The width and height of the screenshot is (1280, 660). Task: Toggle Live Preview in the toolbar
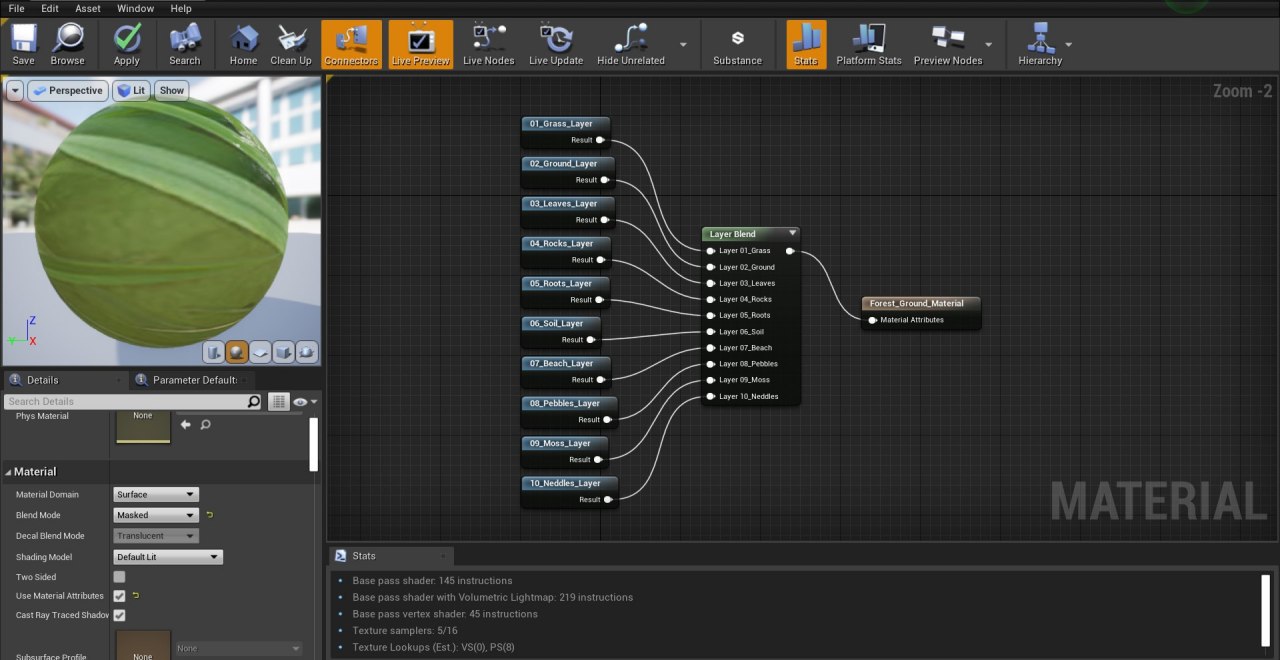[421, 44]
